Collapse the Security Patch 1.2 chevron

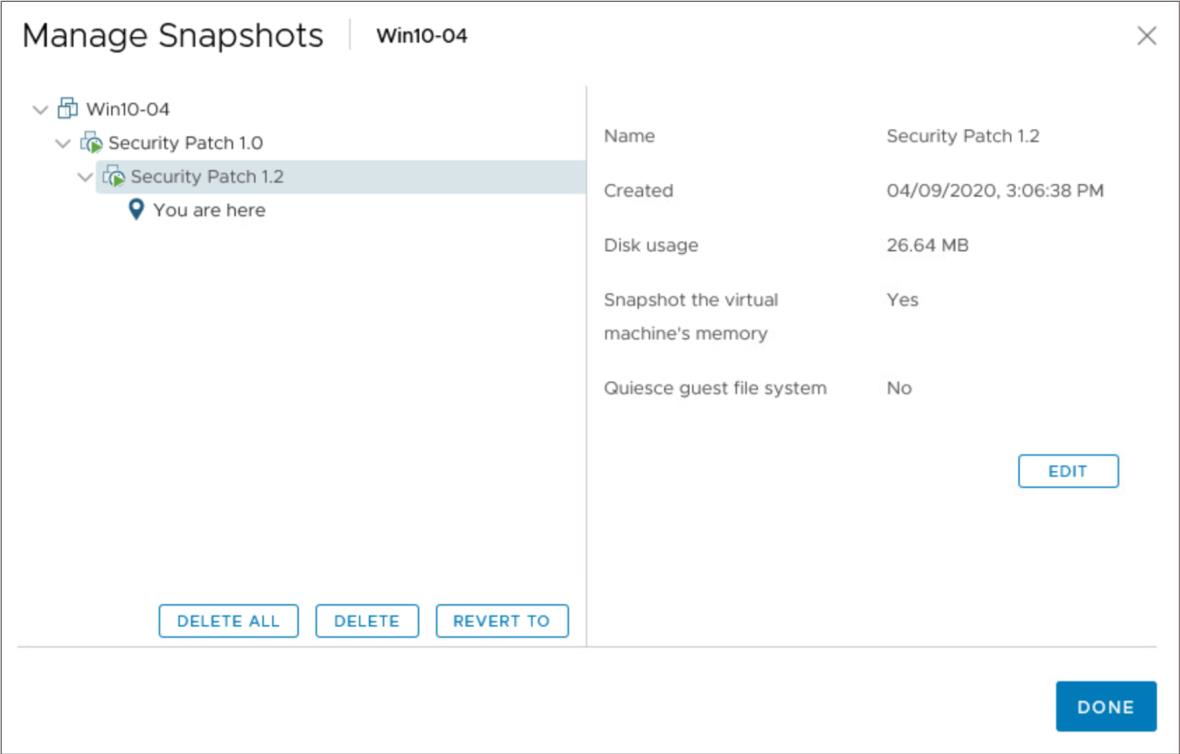[x=85, y=177]
